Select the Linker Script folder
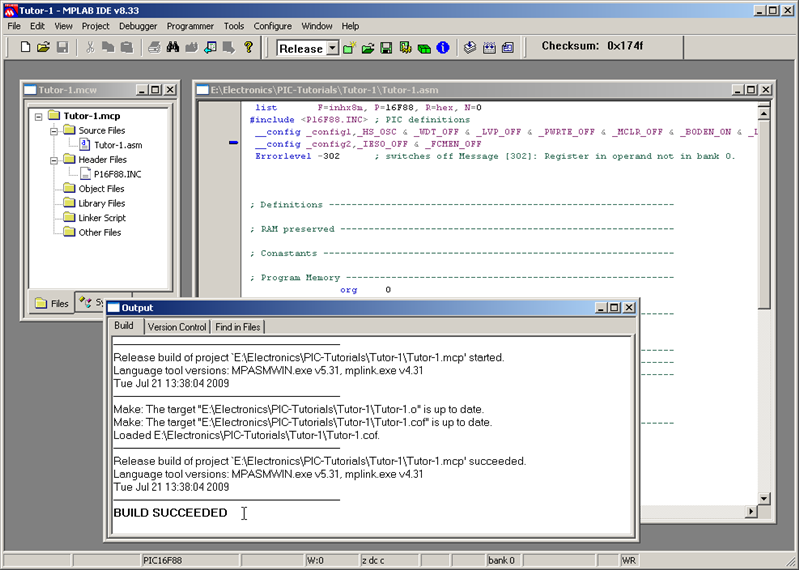 pyautogui.click(x=102, y=218)
